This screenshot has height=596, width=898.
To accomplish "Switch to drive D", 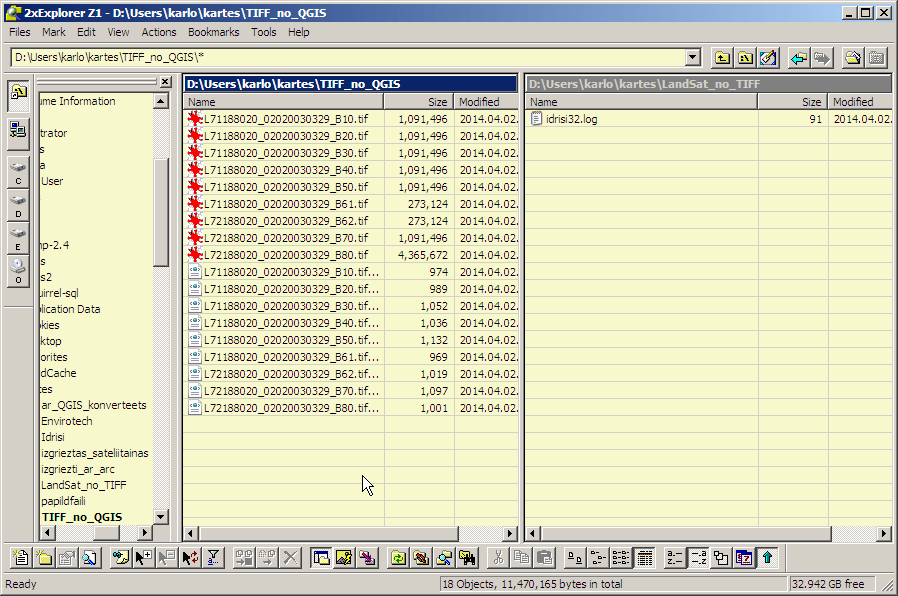I will coord(18,206).
